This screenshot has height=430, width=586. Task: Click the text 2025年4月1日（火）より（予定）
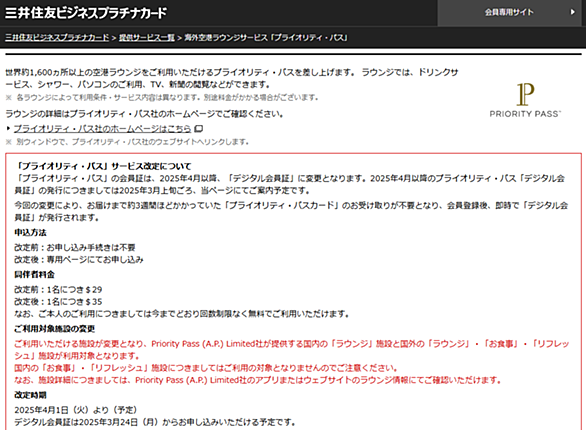coord(76,410)
